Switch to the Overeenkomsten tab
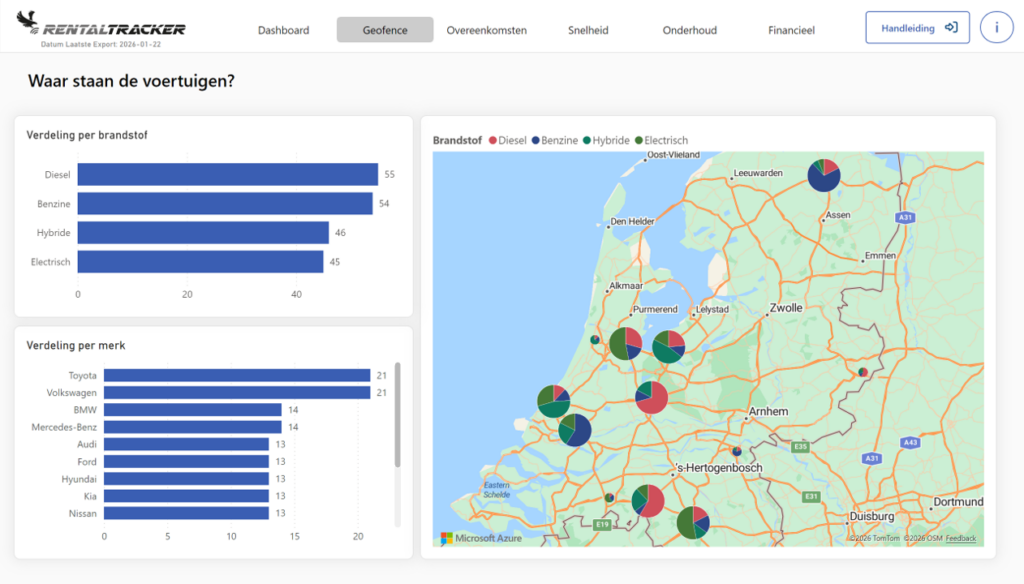 (487, 30)
